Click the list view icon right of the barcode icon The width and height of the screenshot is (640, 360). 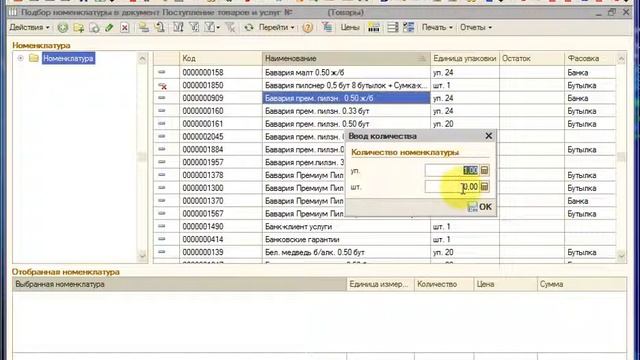[393, 28]
